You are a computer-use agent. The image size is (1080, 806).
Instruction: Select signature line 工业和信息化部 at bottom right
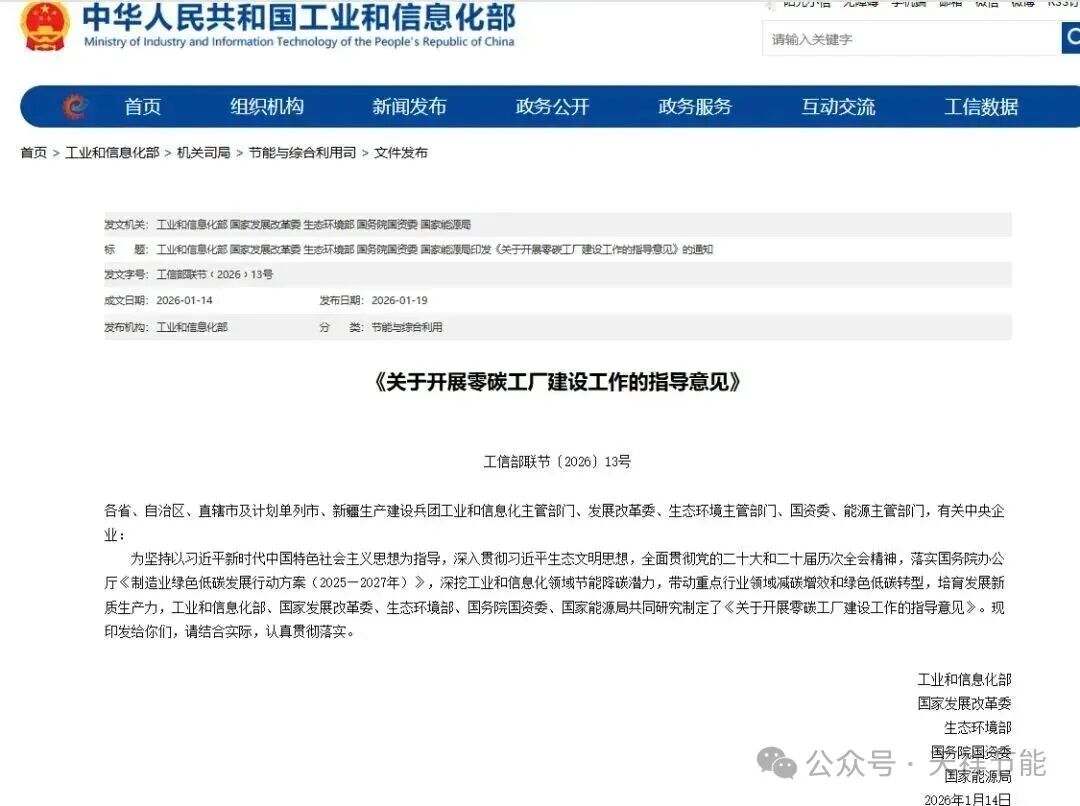point(964,679)
